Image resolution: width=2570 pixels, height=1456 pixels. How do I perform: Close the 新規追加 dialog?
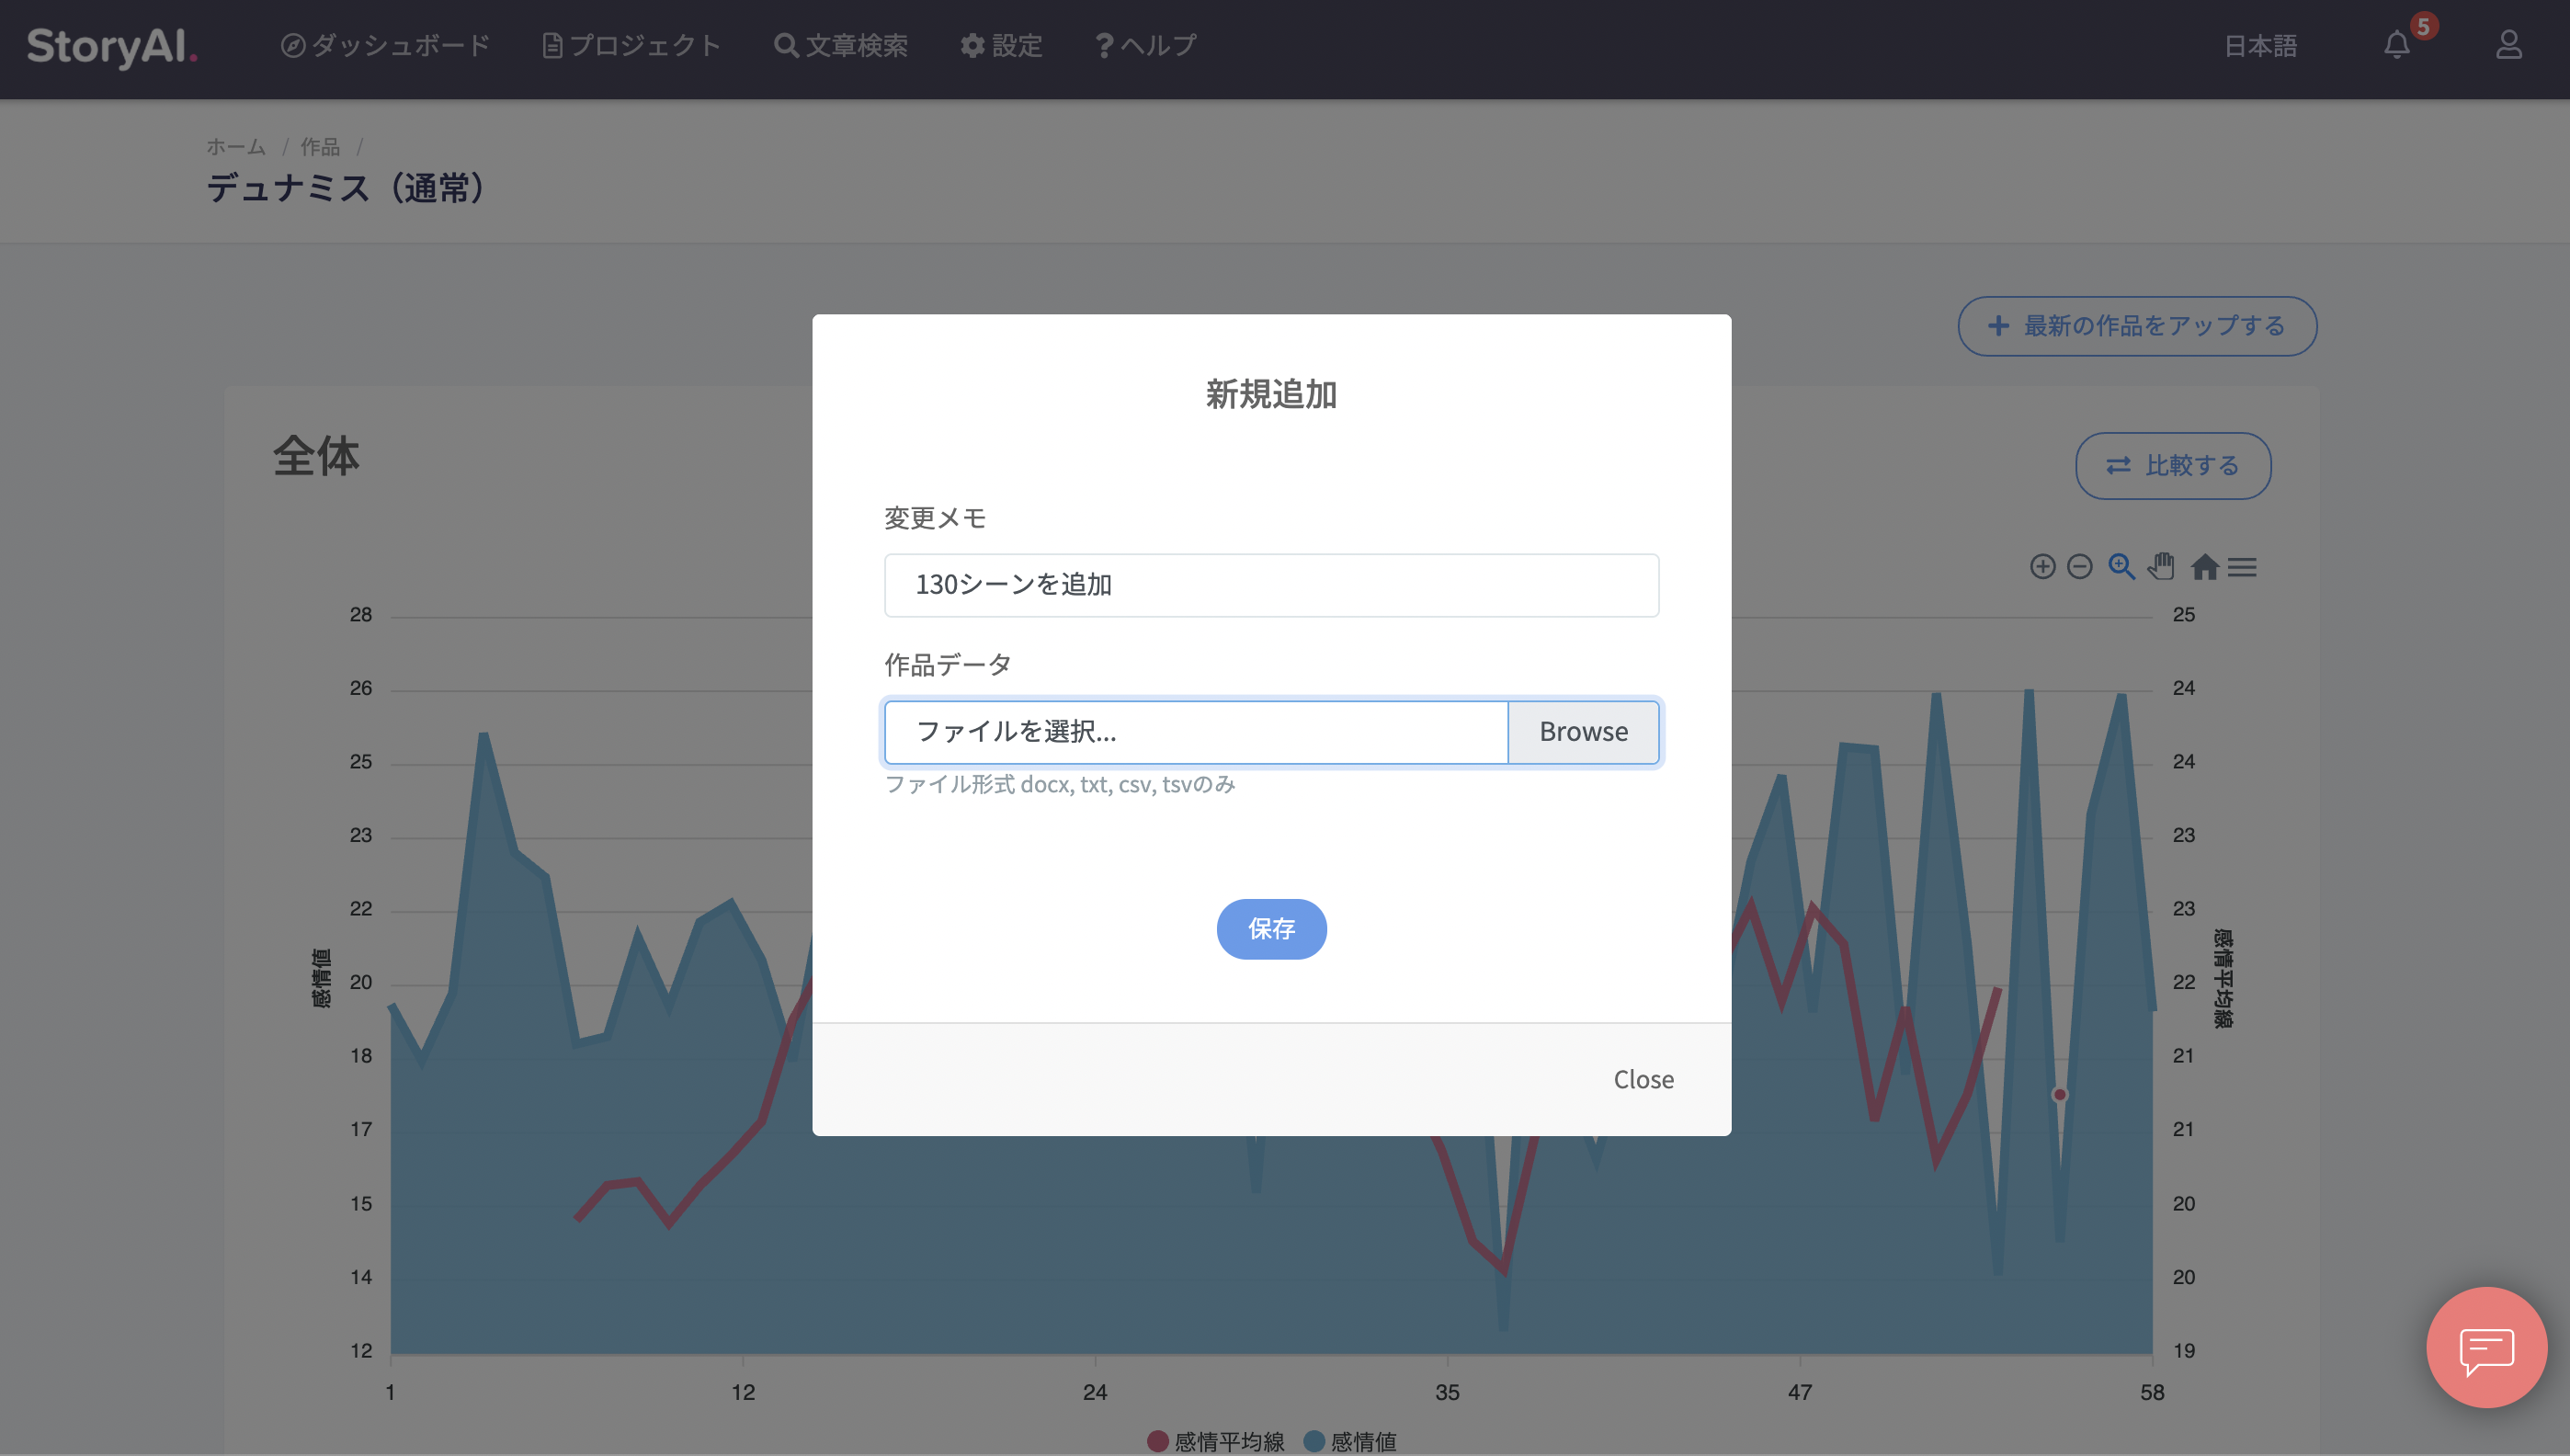pyautogui.click(x=1643, y=1079)
